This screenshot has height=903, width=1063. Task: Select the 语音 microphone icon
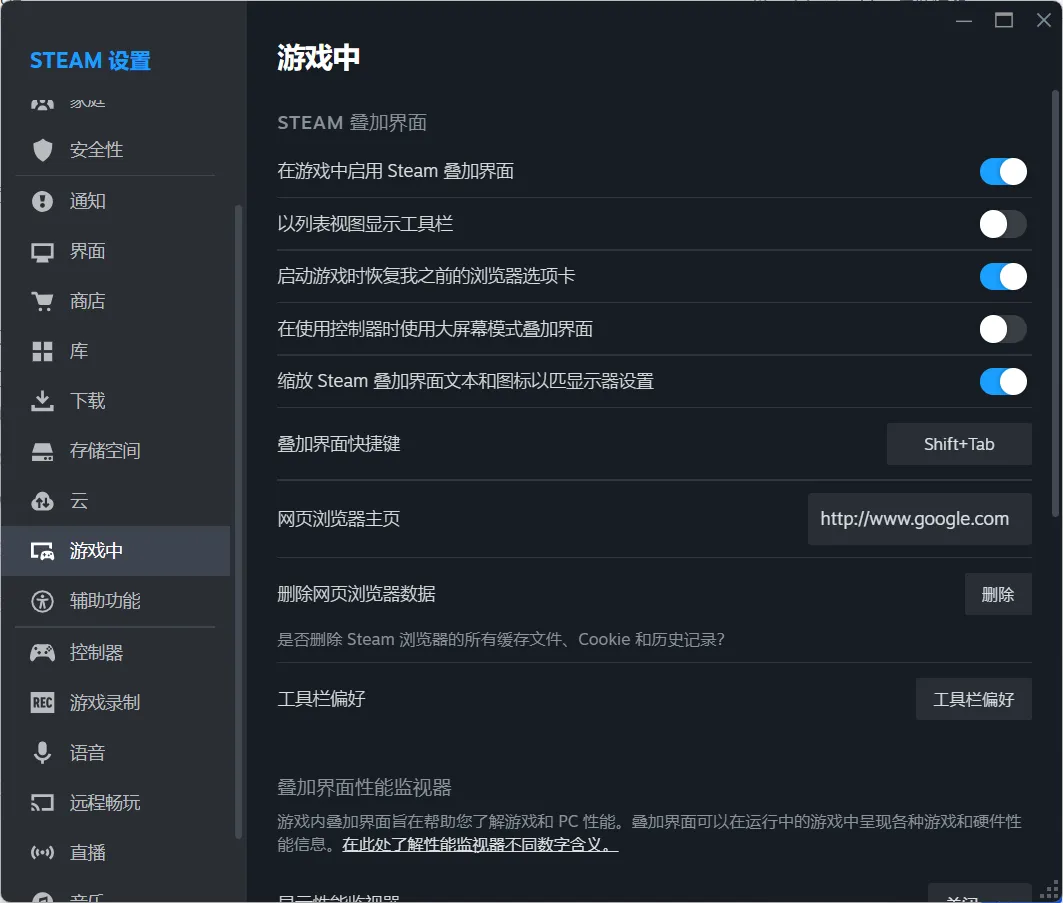coord(41,752)
